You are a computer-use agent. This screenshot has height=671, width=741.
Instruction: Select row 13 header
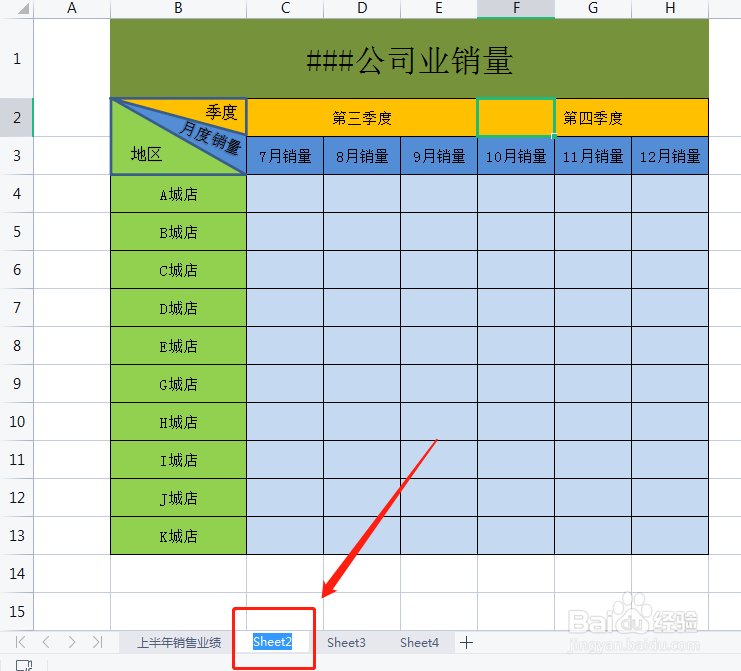coord(17,535)
